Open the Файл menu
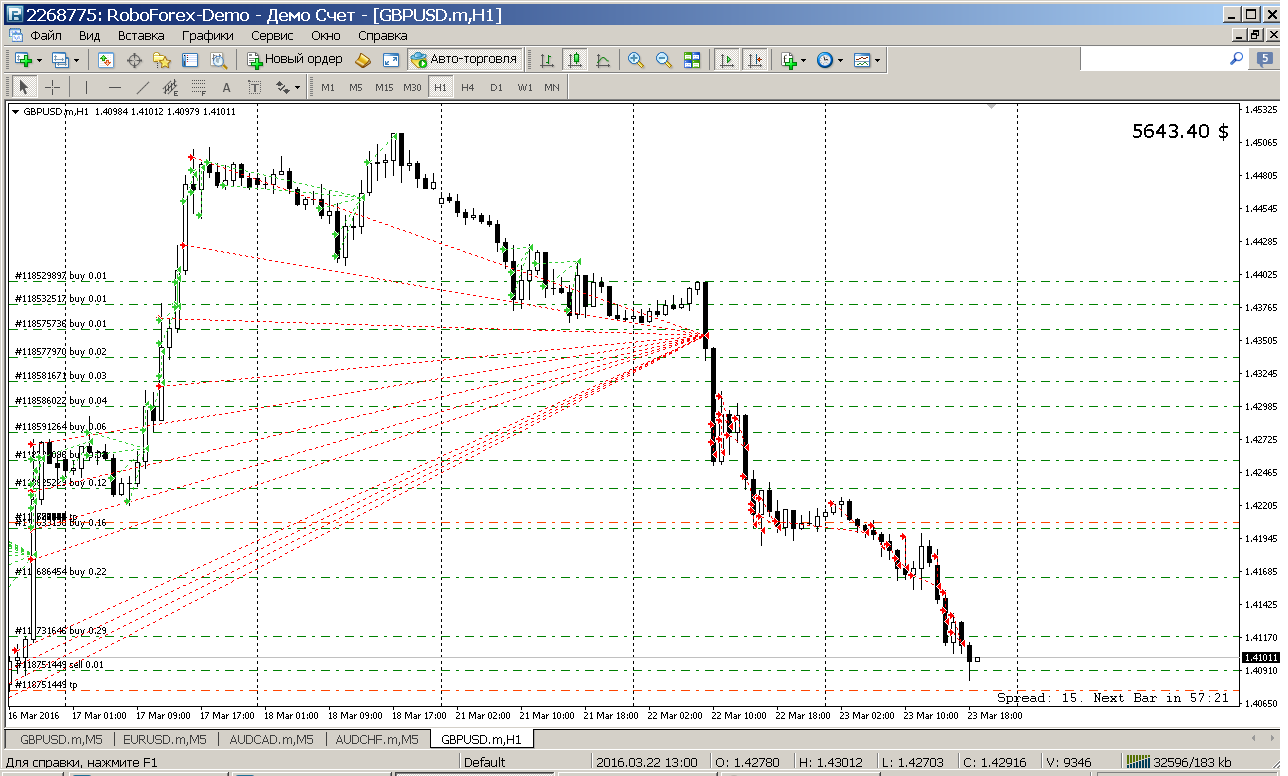 click(x=46, y=35)
